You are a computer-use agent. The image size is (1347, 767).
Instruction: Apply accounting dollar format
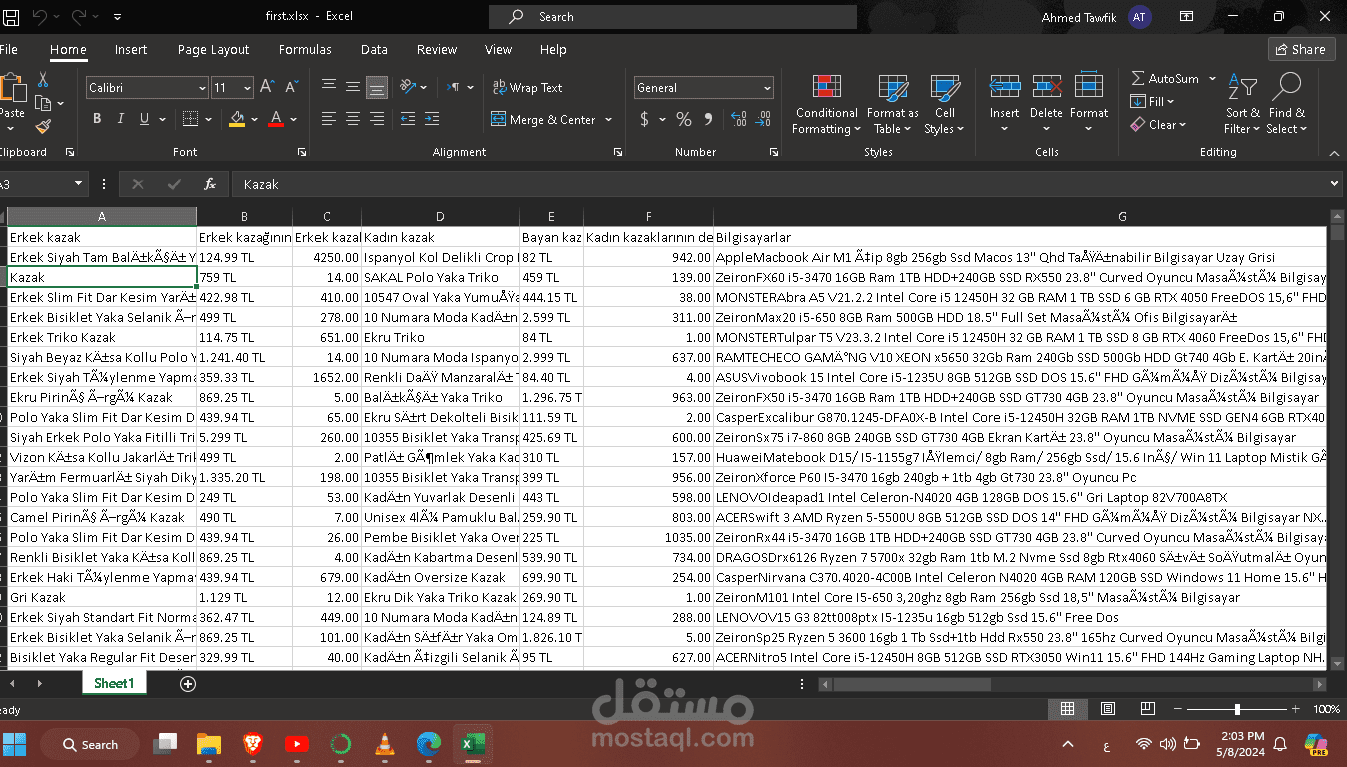645,120
